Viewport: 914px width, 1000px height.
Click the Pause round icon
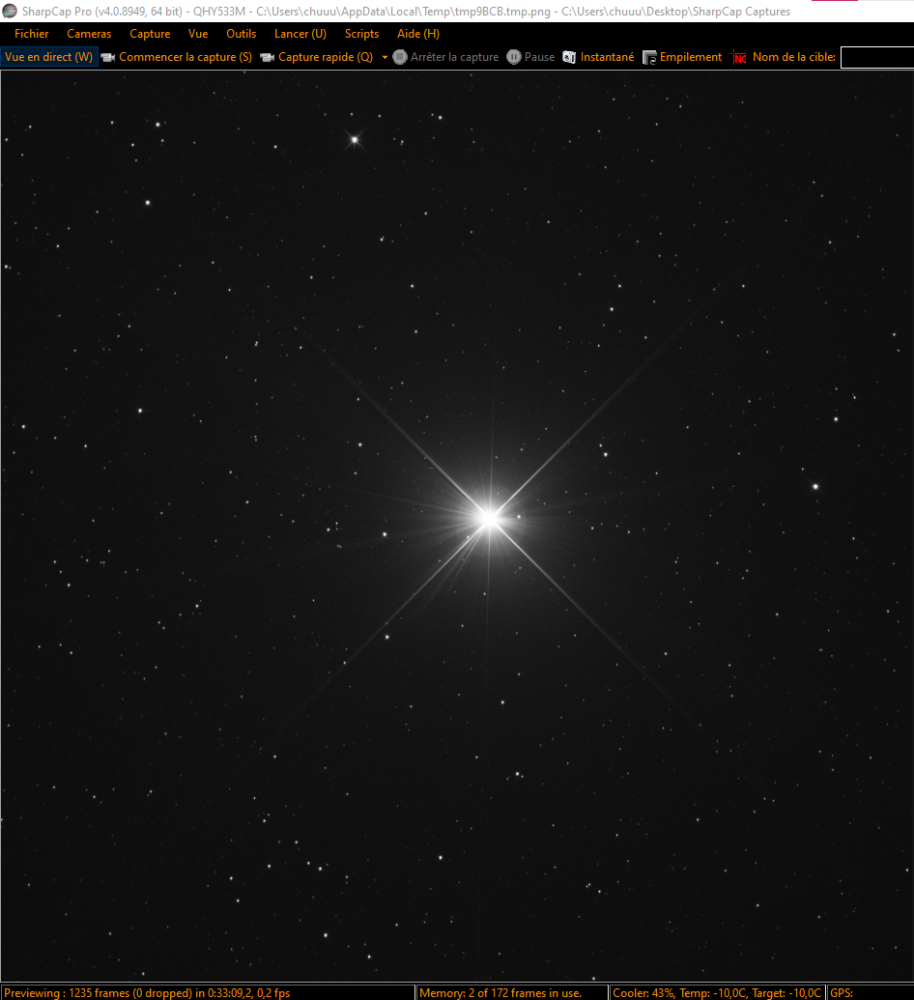pyautogui.click(x=513, y=57)
